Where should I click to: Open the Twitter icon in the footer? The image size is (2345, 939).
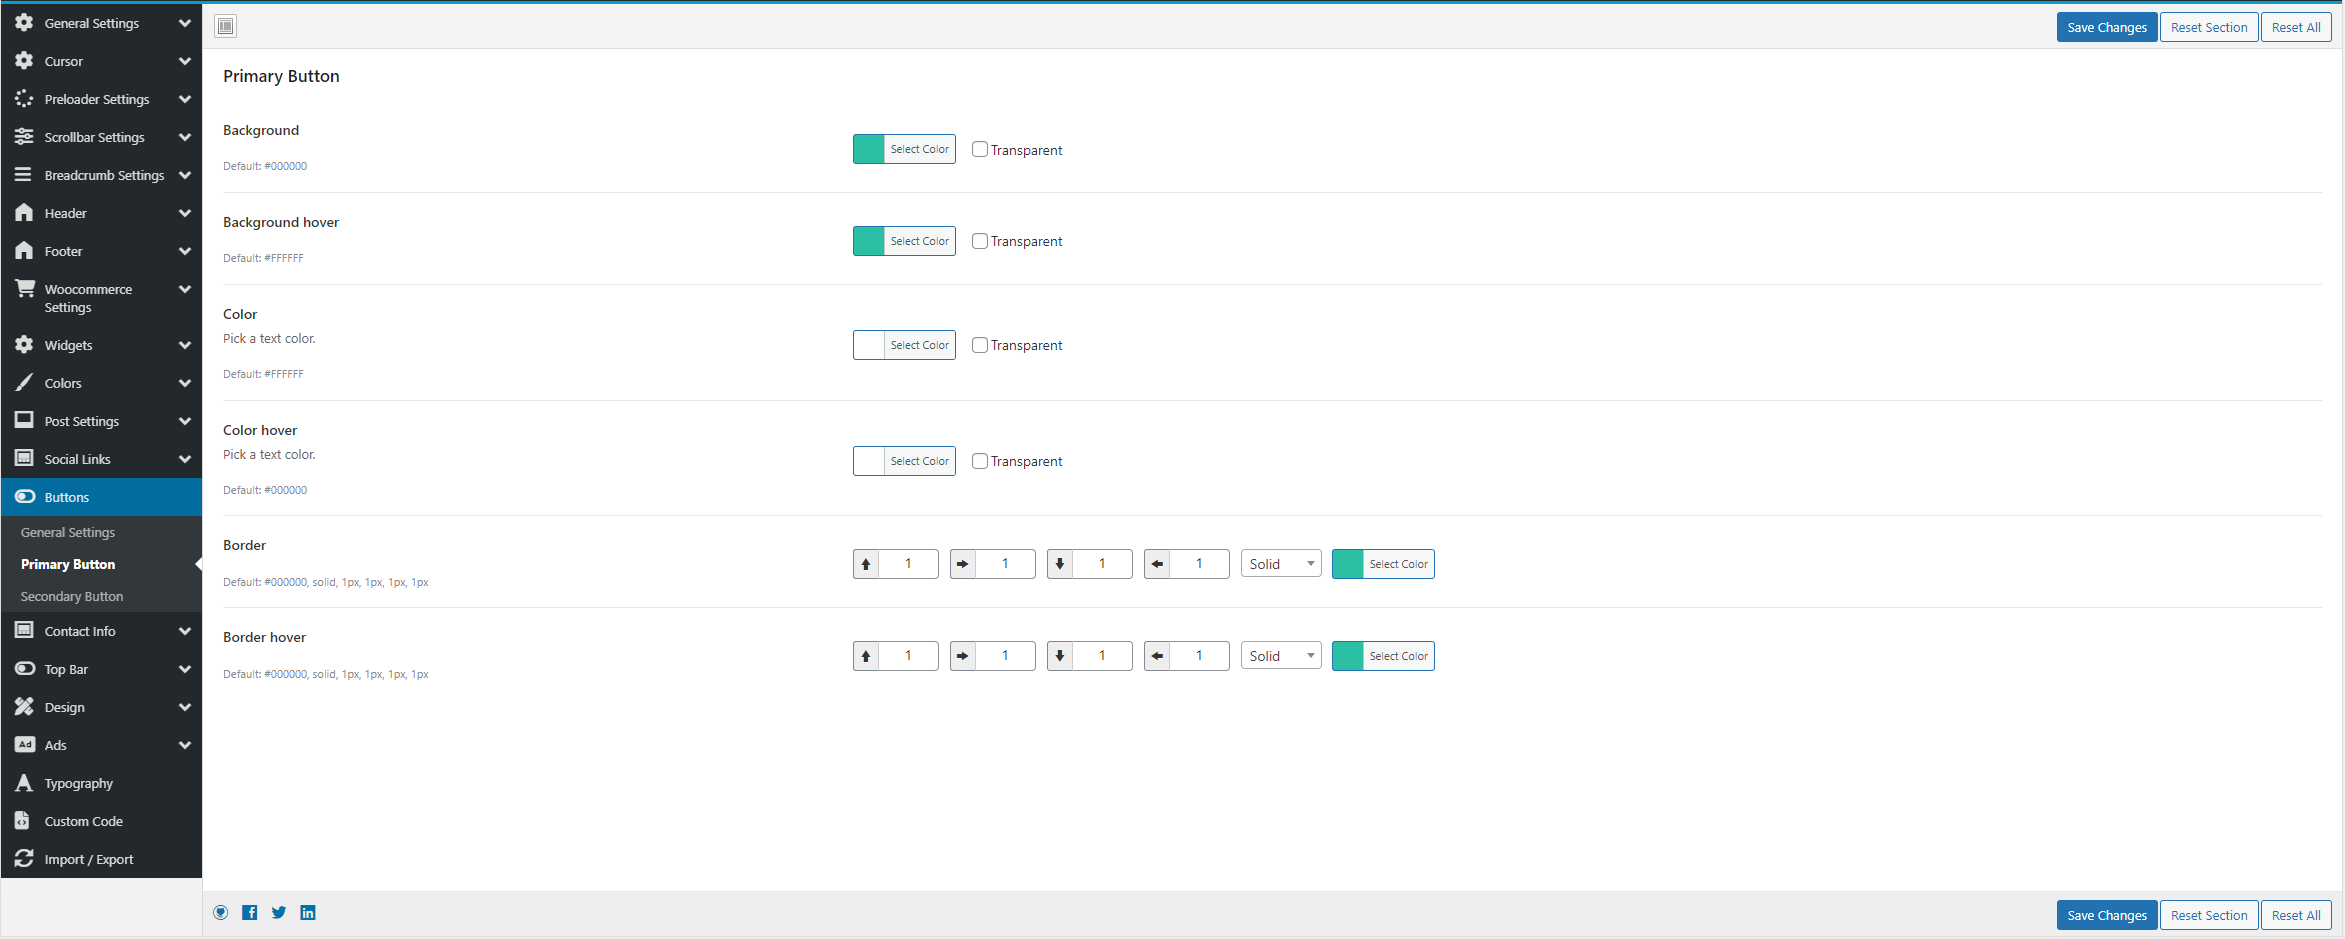point(279,912)
